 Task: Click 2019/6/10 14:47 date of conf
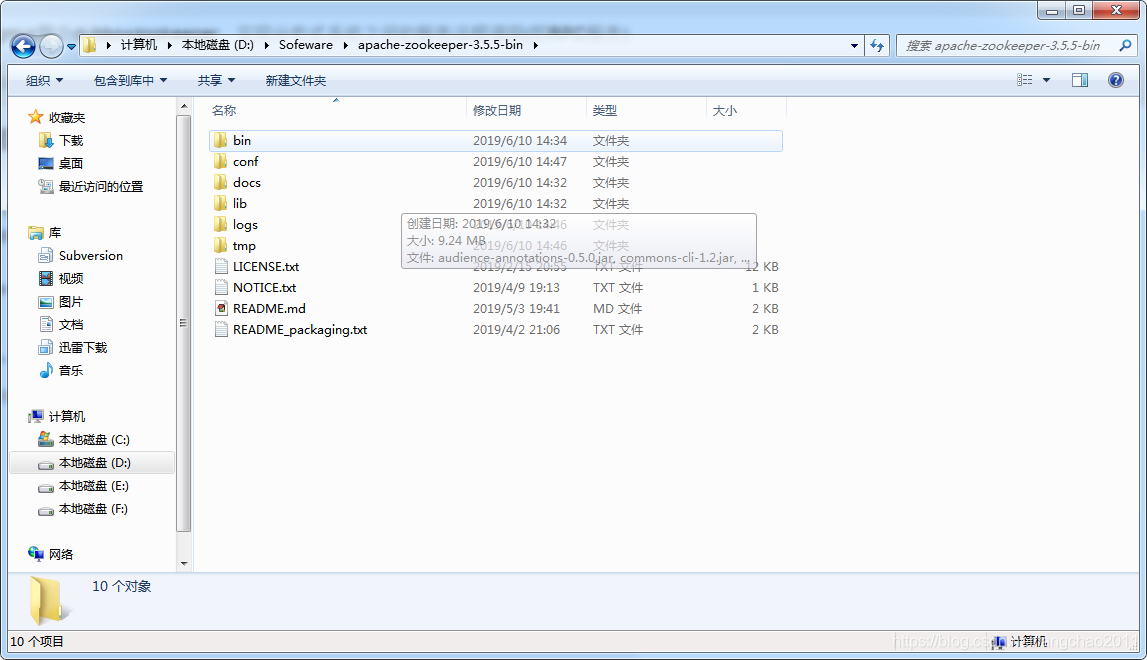point(519,162)
